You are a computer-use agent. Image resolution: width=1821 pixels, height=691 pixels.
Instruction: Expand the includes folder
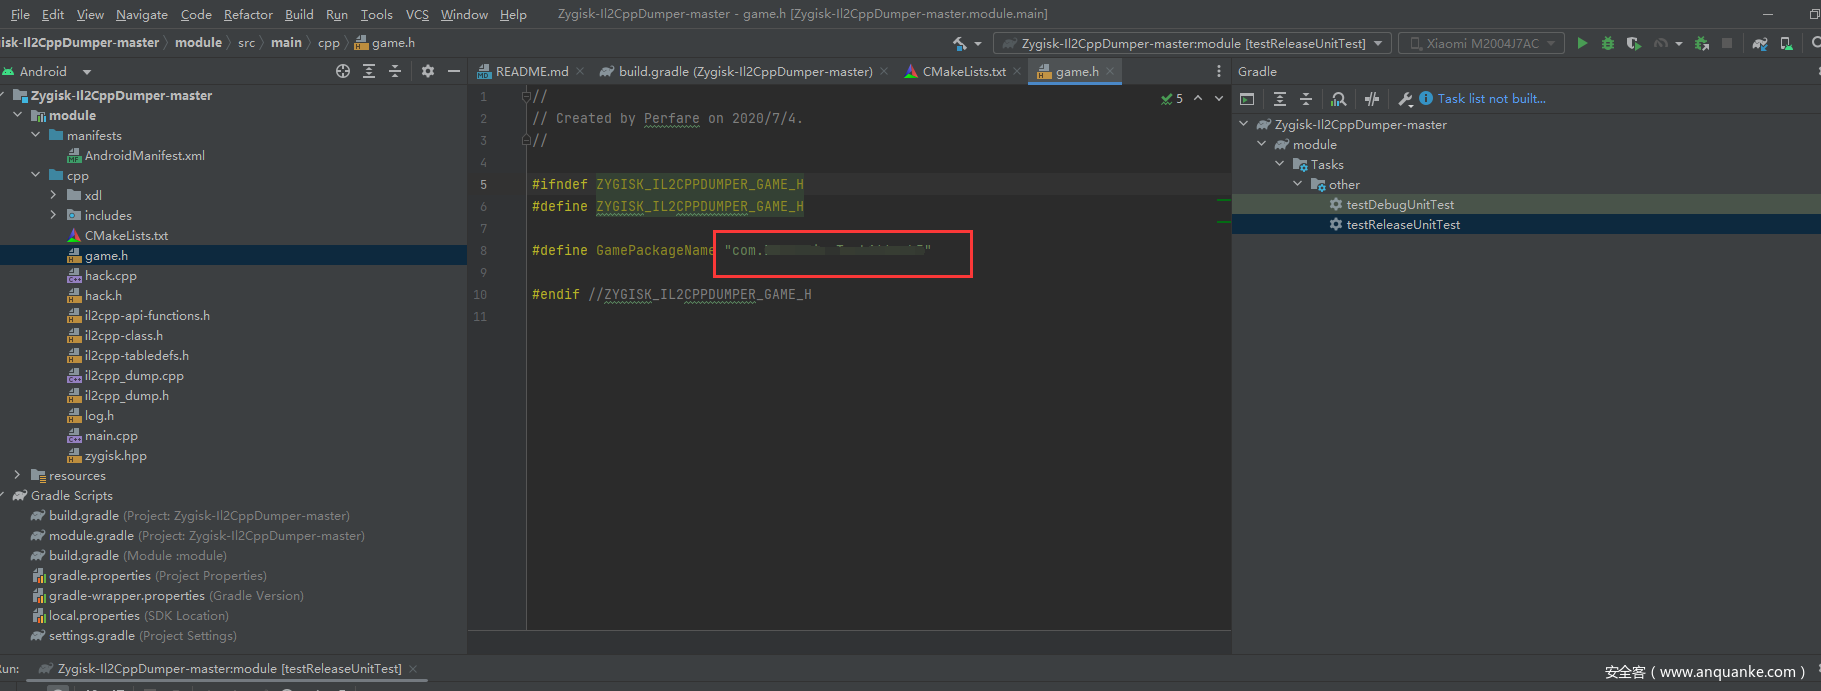pyautogui.click(x=53, y=215)
